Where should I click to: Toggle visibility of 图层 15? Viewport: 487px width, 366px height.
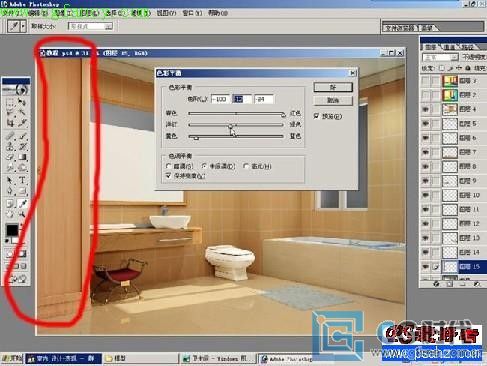pyautogui.click(x=425, y=267)
